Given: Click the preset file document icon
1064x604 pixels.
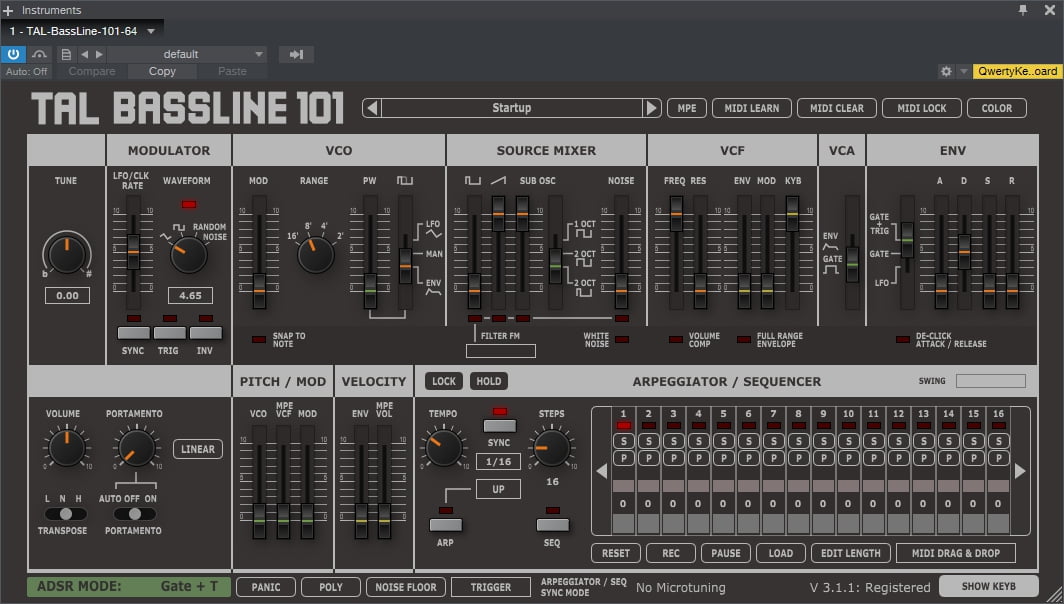Looking at the screenshot, I should (66, 54).
